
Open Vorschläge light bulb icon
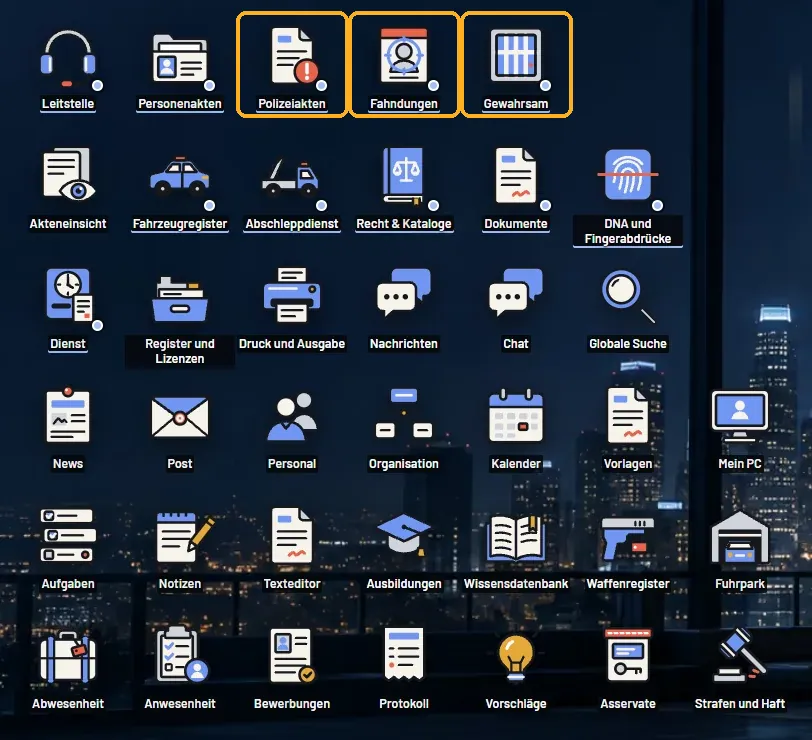pos(516,657)
